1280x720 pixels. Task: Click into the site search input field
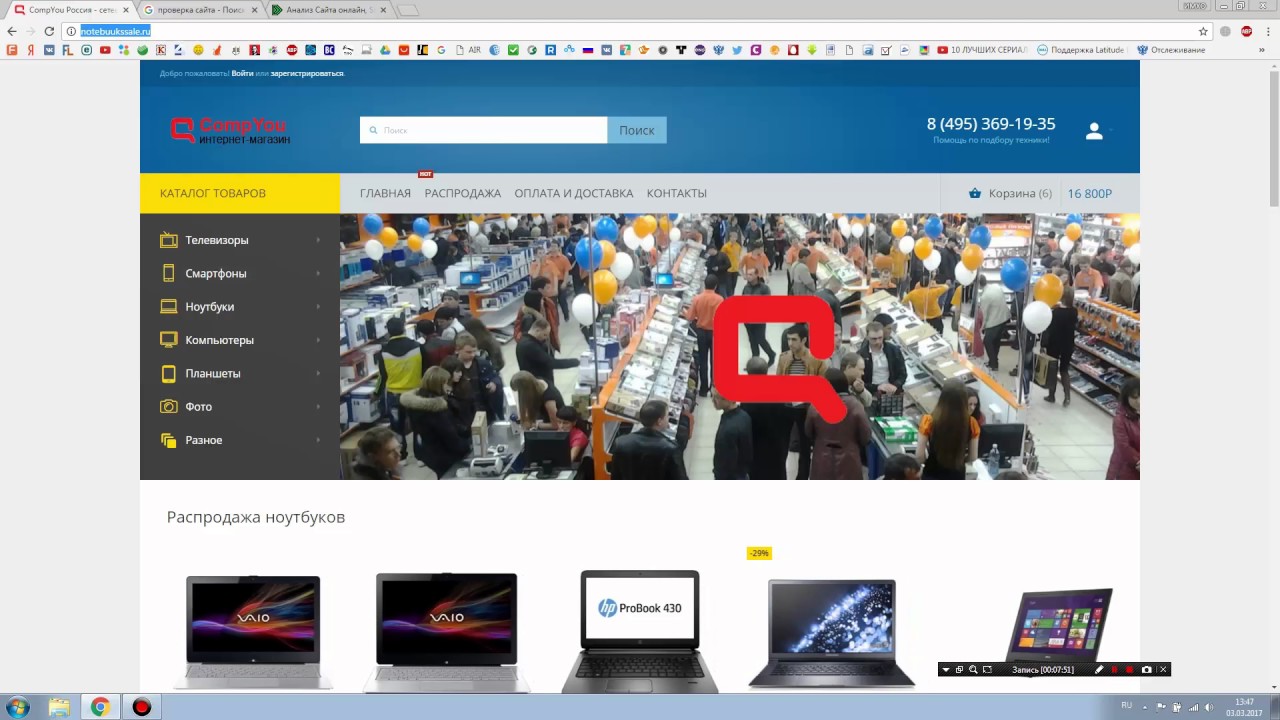(484, 130)
